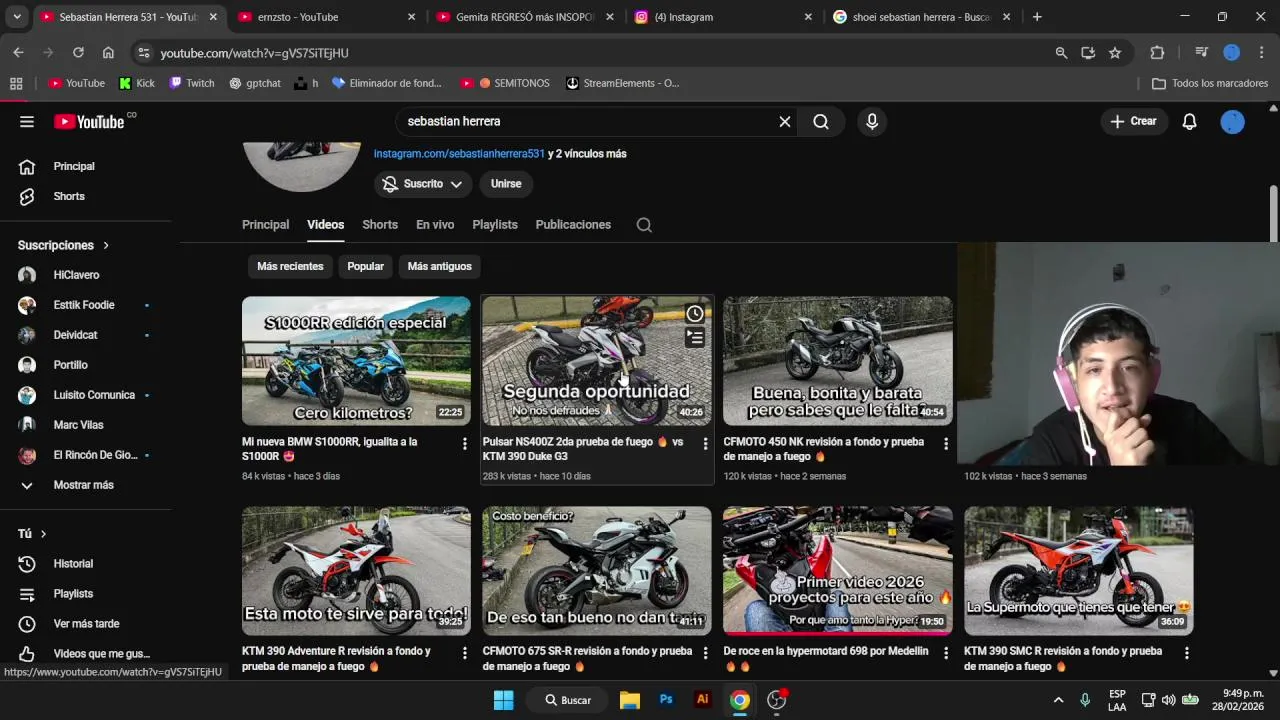Open Windows Start menu
The height and width of the screenshot is (720, 1280).
pos(503,700)
